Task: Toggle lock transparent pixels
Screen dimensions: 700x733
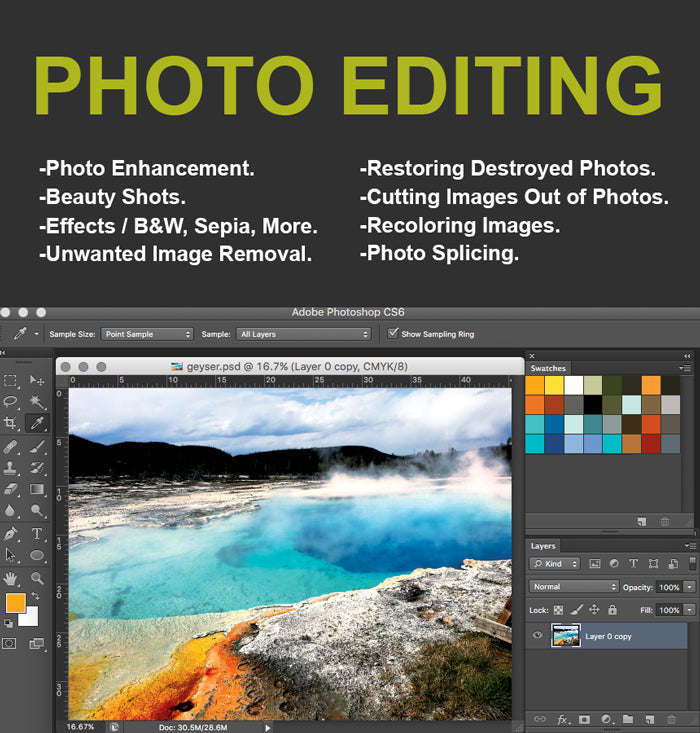Action: coord(558,610)
